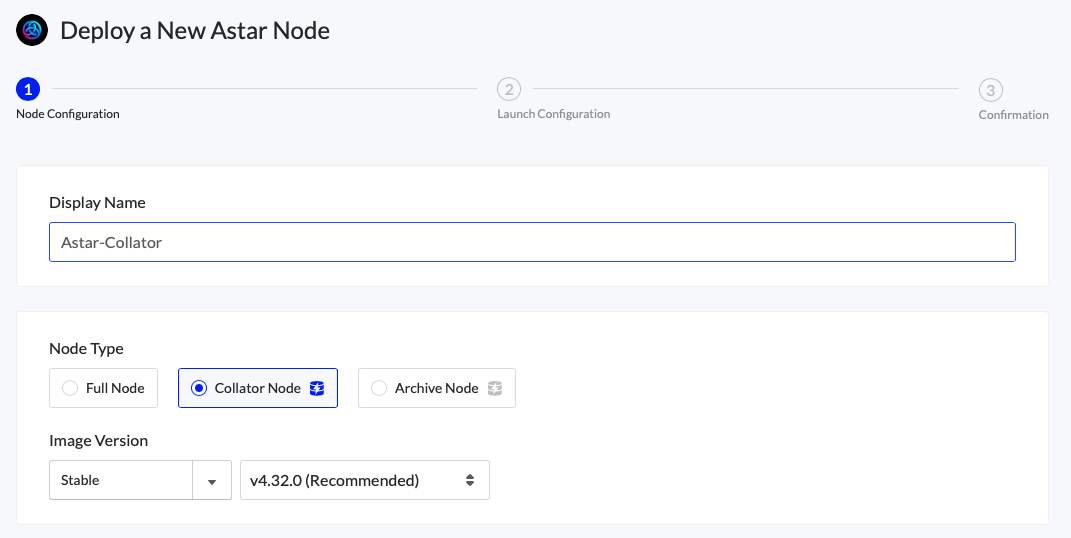Click the Node Configuration step label
The image size is (1071, 538).
point(68,114)
